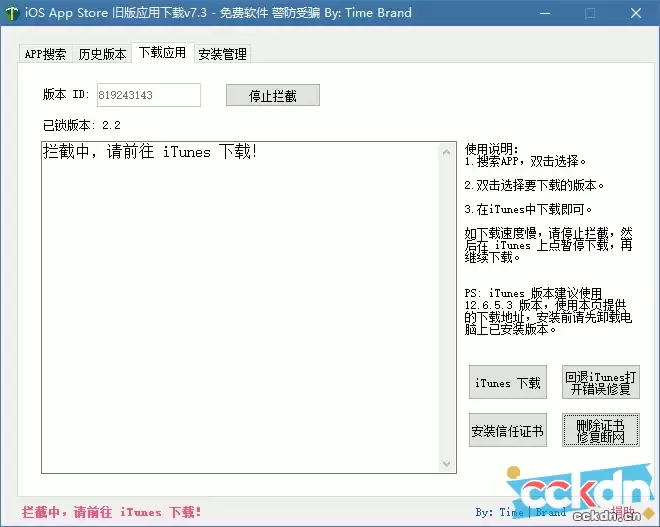
Task: Click the 停止拦截 button
Action: (x=273, y=96)
